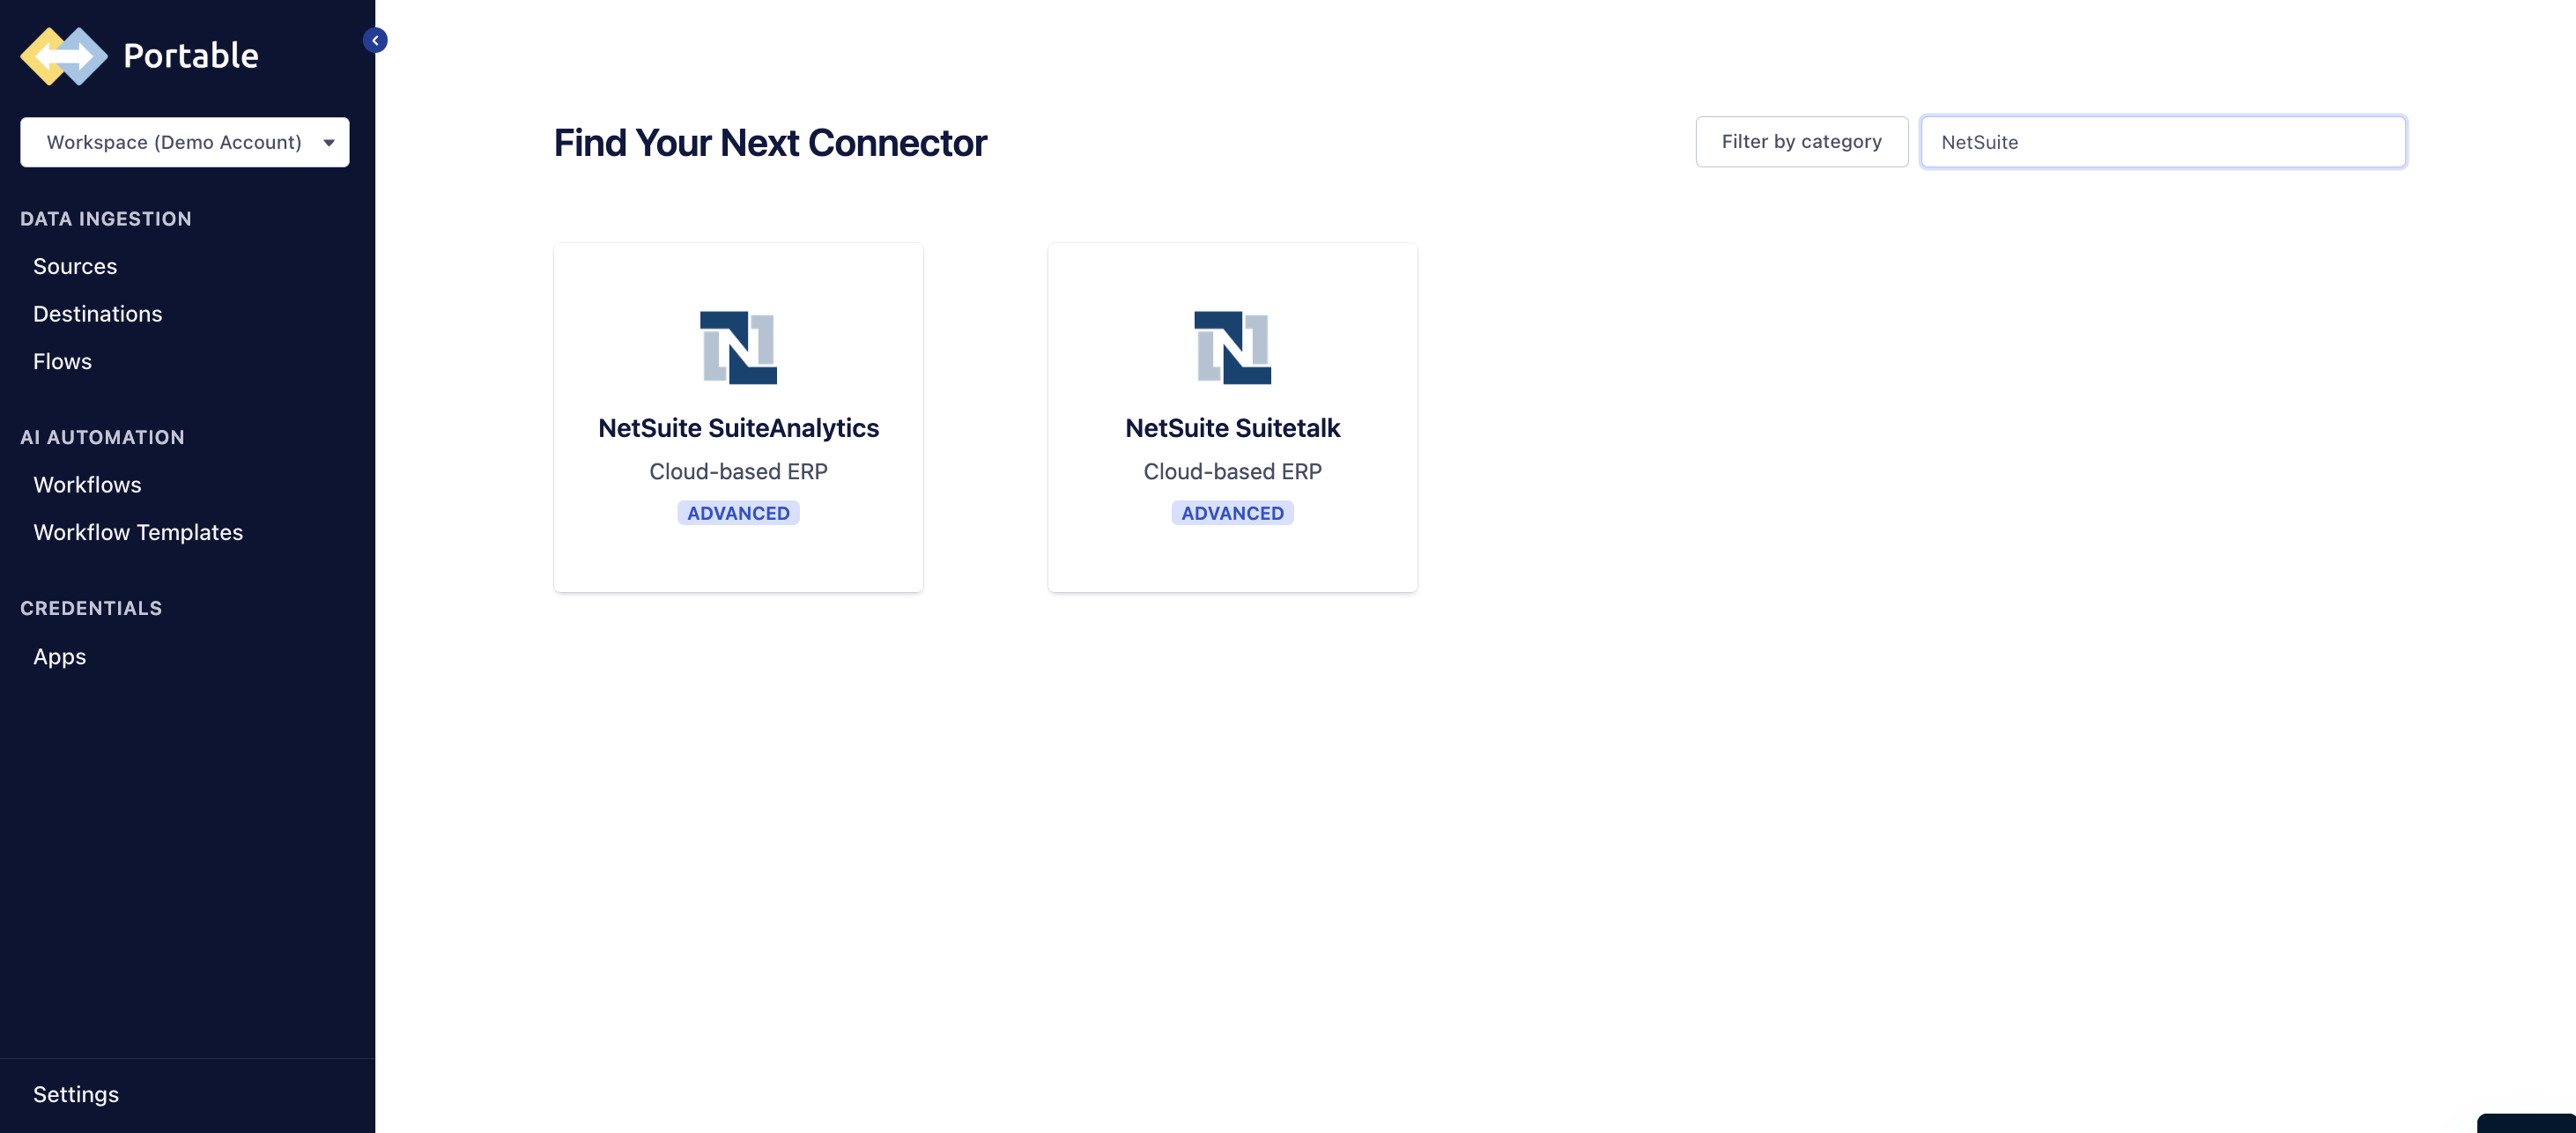Click the NetSuite Suitetalk logo icon
The image size is (2576, 1133).
(1232, 347)
